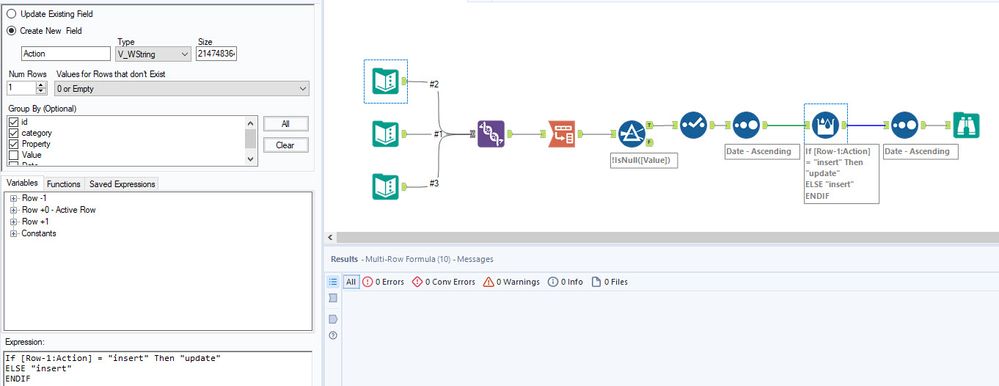Uncheck the Property group-by checkbox
This screenshot has height=386, width=999.
coord(14,144)
